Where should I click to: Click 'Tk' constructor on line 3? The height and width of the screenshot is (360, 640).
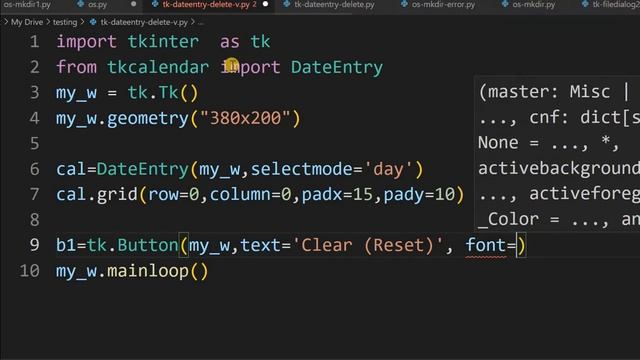[168, 93]
